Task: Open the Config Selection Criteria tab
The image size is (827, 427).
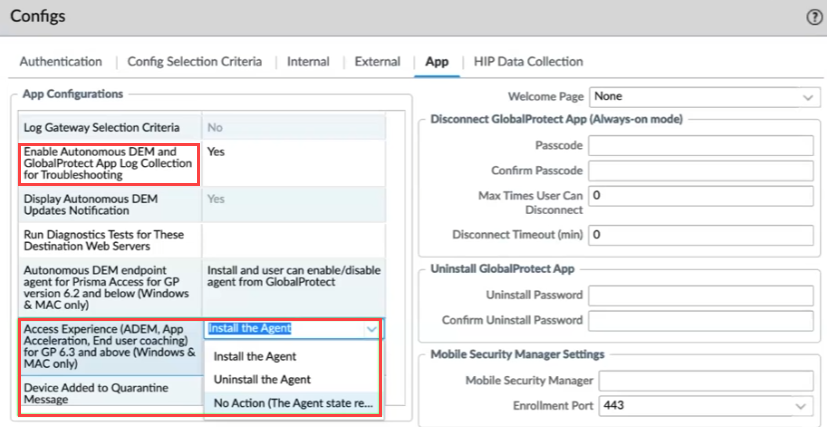Action: [x=194, y=62]
